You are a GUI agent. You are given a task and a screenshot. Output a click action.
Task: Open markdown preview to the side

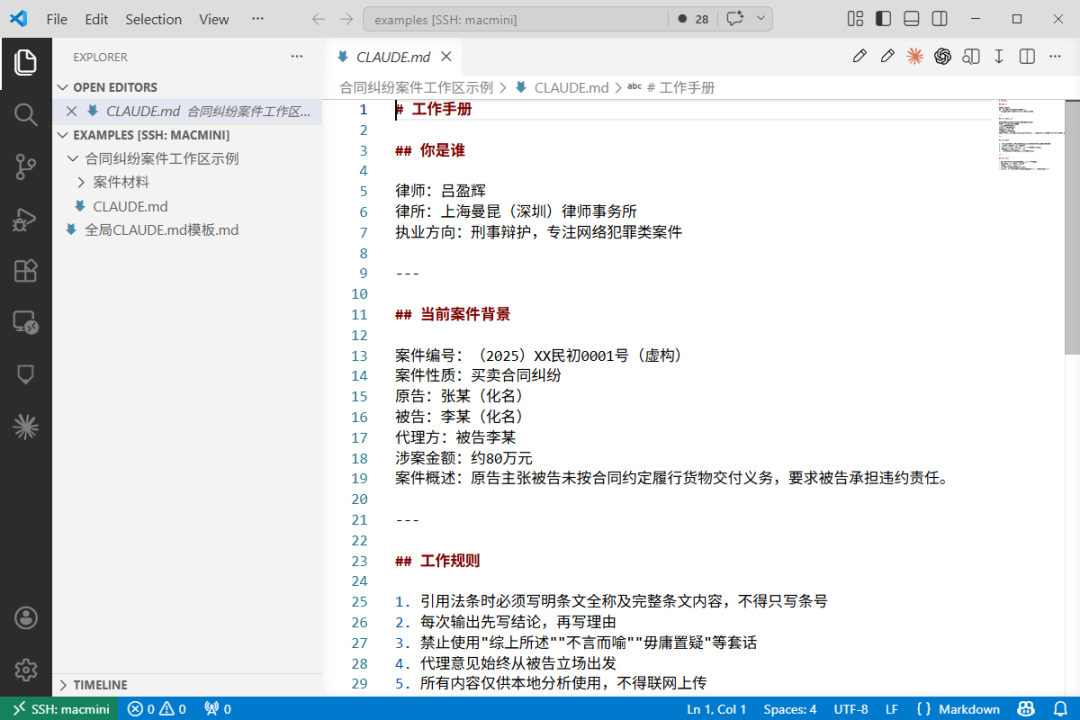(971, 56)
